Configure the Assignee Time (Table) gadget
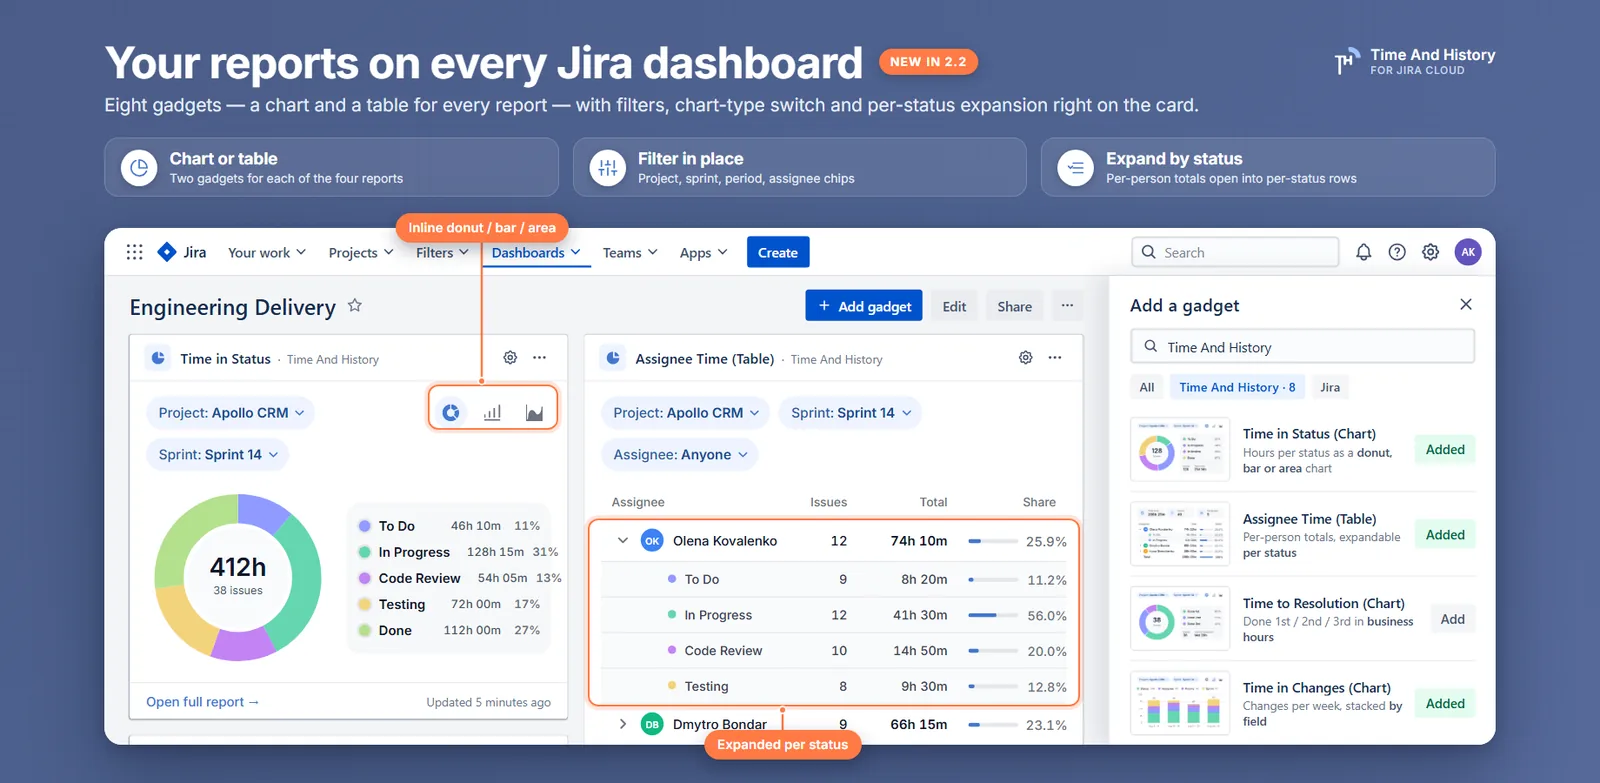1600x783 pixels. click(x=1025, y=357)
